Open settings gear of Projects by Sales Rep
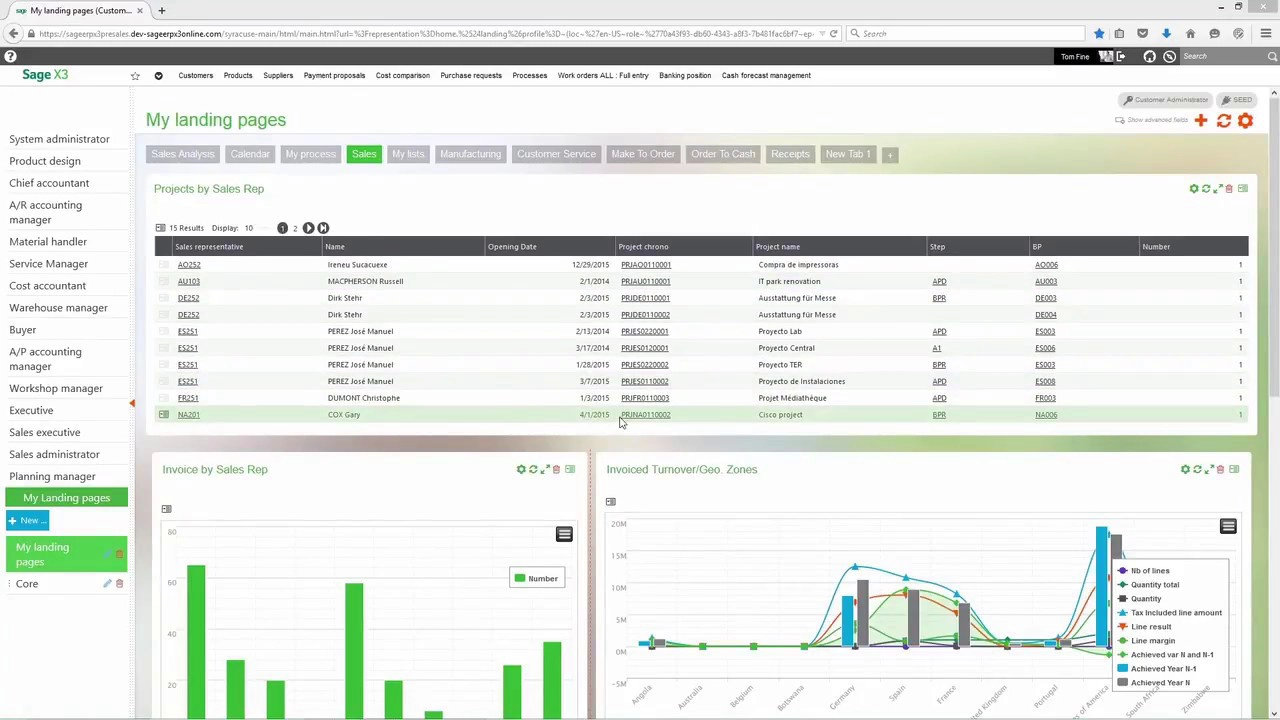Viewport: 1280px width, 720px height. (x=1193, y=188)
